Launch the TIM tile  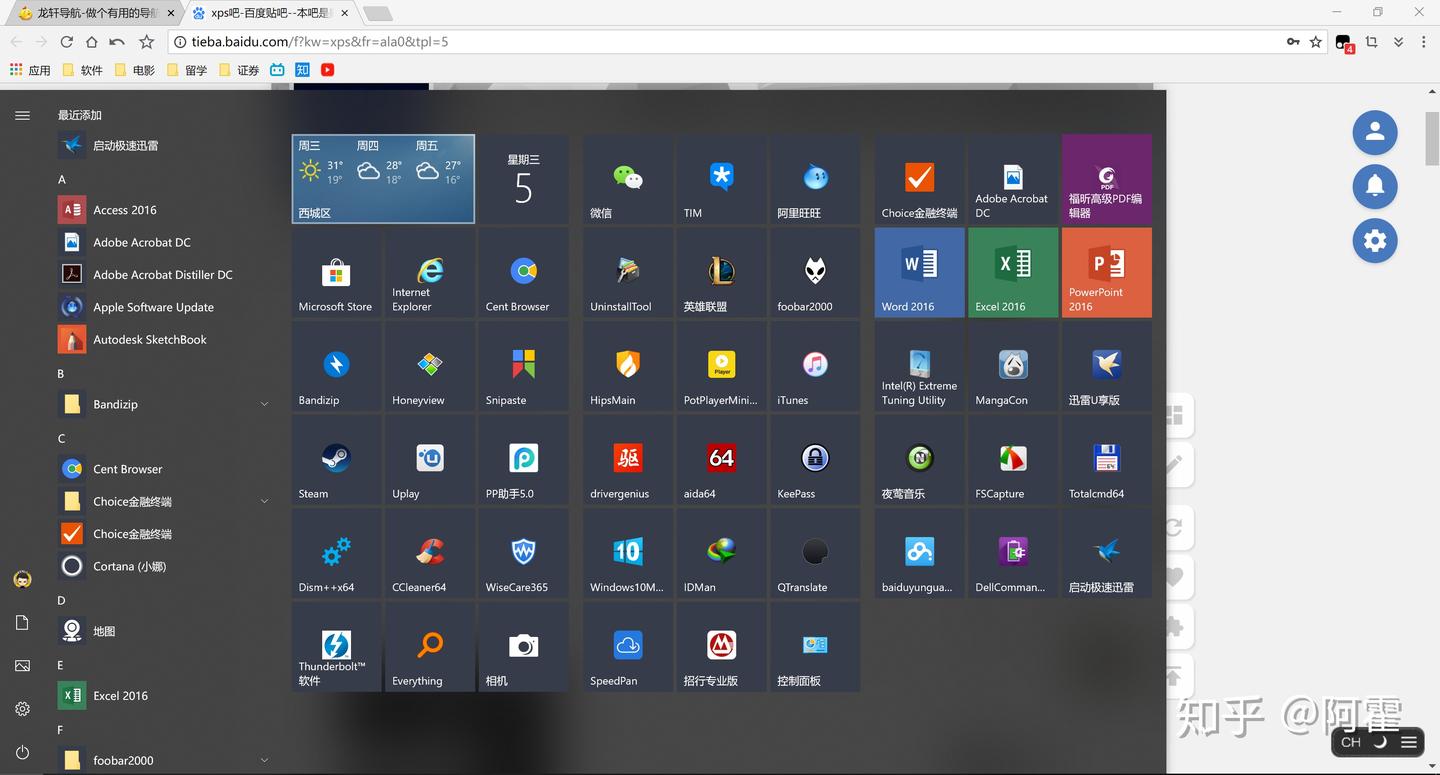[721, 179]
